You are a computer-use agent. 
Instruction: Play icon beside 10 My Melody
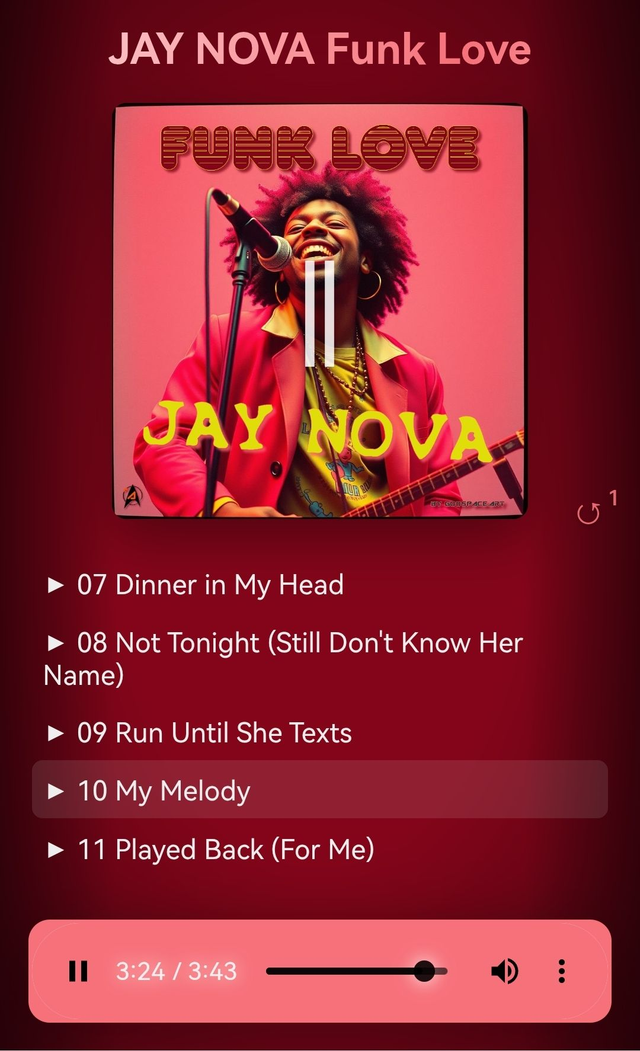[x=56, y=792]
